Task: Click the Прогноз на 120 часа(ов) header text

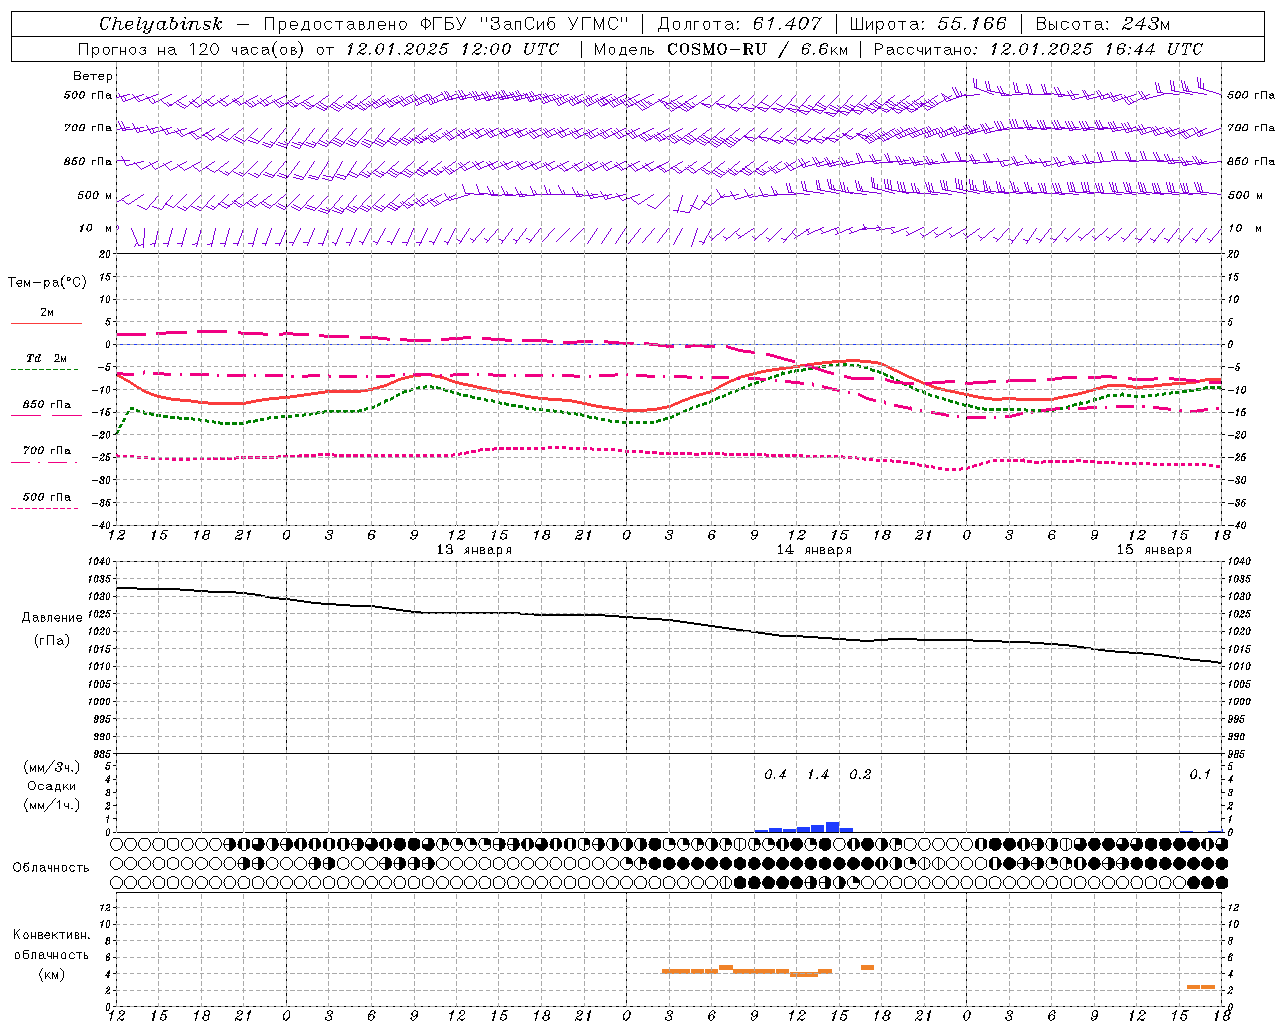Action: tap(193, 49)
